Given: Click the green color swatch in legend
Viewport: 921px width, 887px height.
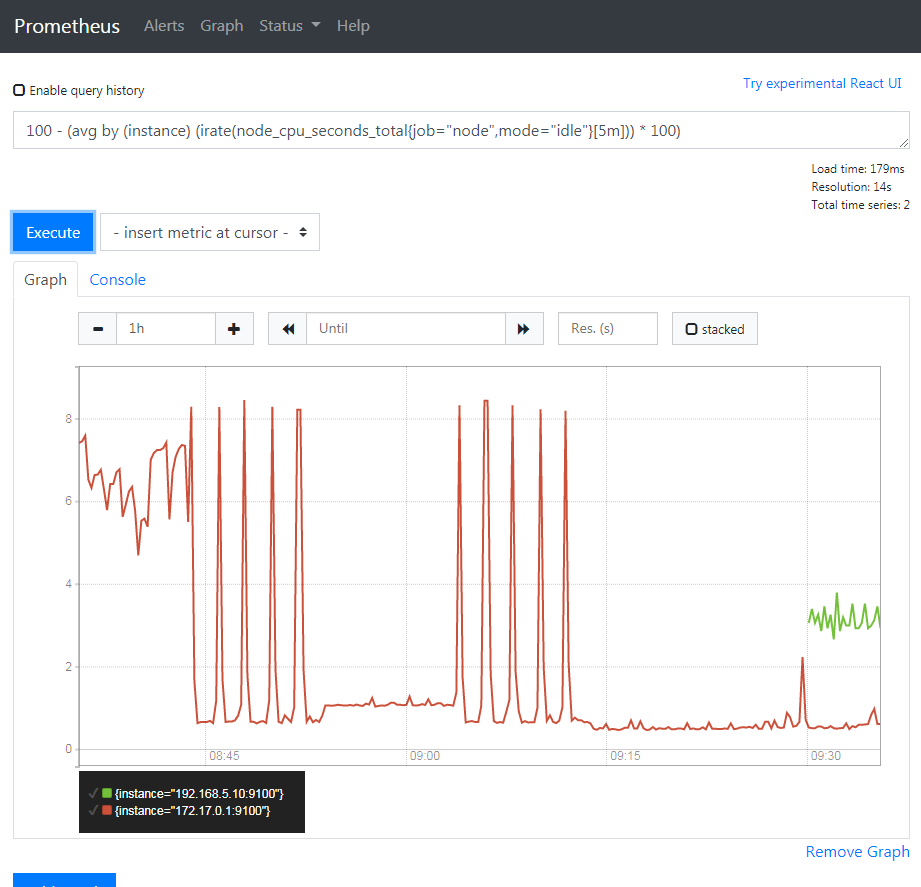Looking at the screenshot, I should (x=107, y=793).
